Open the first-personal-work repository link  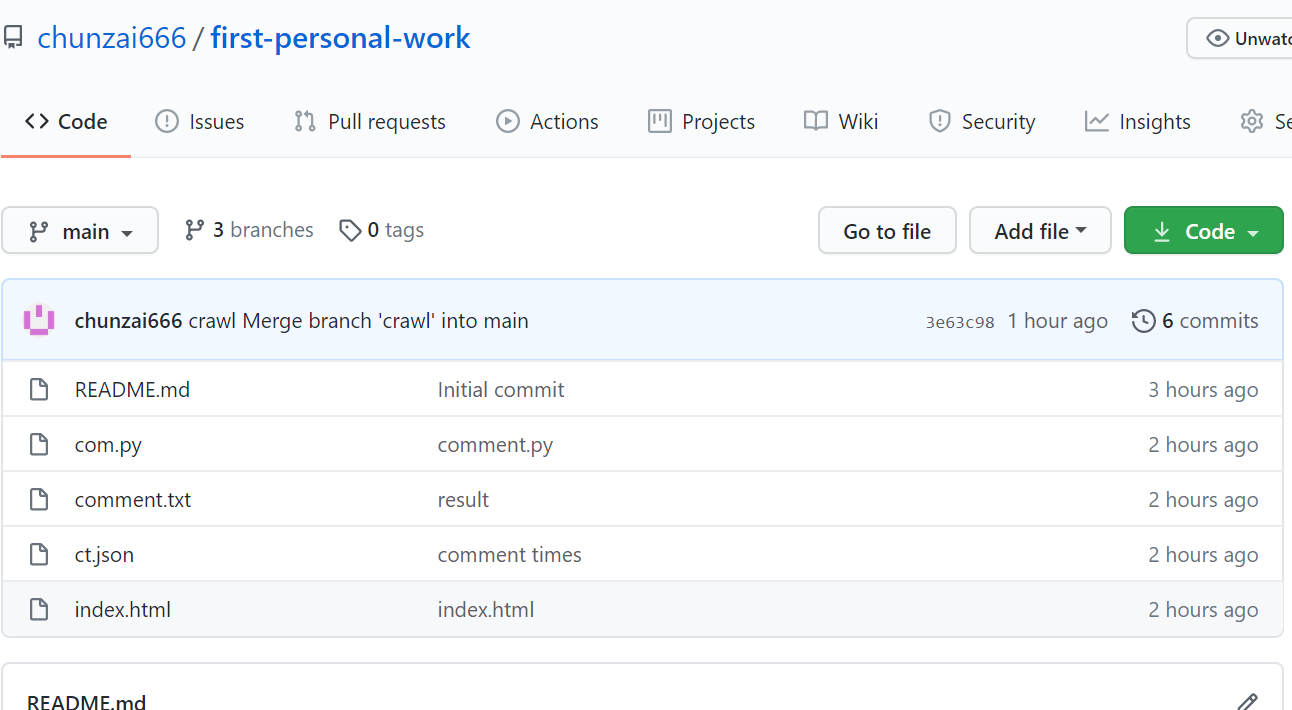coord(340,39)
